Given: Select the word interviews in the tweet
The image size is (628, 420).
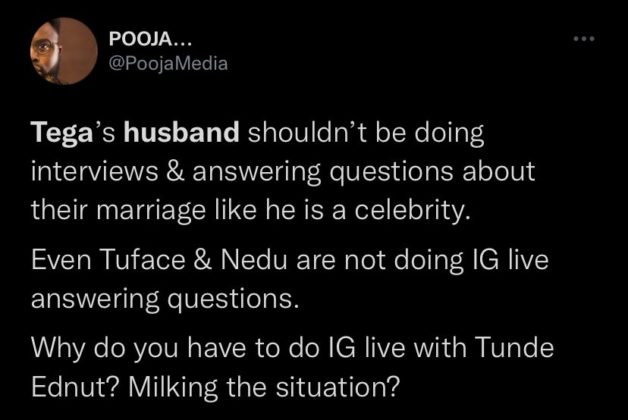Looking at the screenshot, I should tap(95, 171).
